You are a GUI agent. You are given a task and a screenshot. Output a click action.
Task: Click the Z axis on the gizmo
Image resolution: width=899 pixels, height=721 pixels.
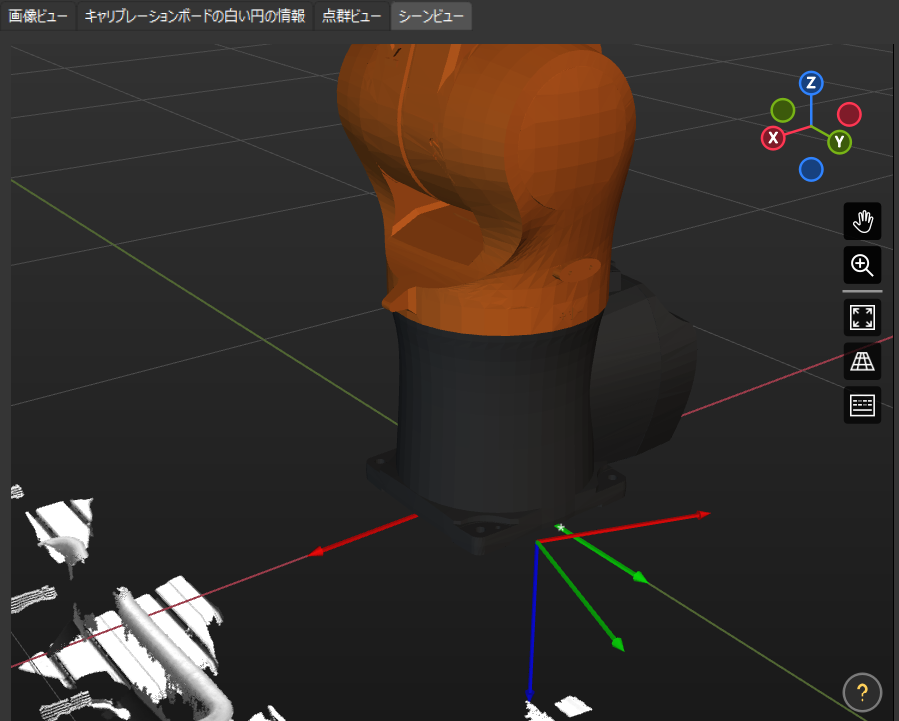coord(811,84)
